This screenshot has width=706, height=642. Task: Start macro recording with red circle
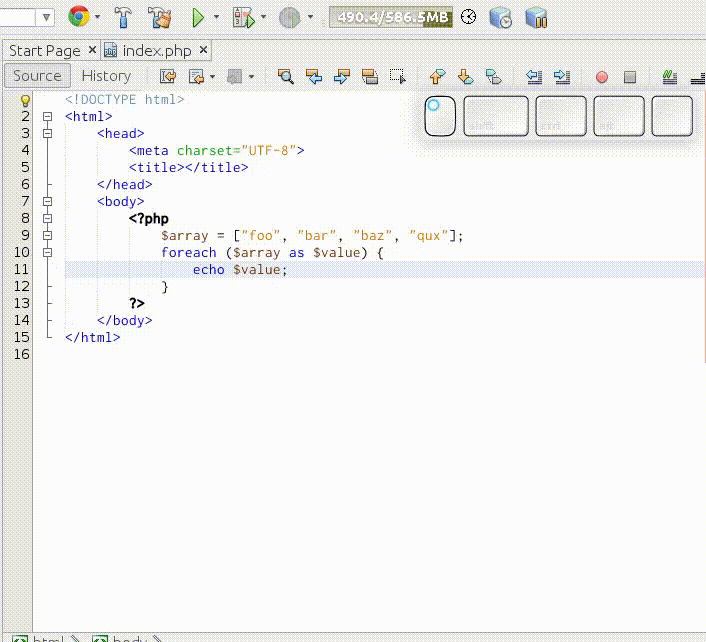tap(601, 77)
